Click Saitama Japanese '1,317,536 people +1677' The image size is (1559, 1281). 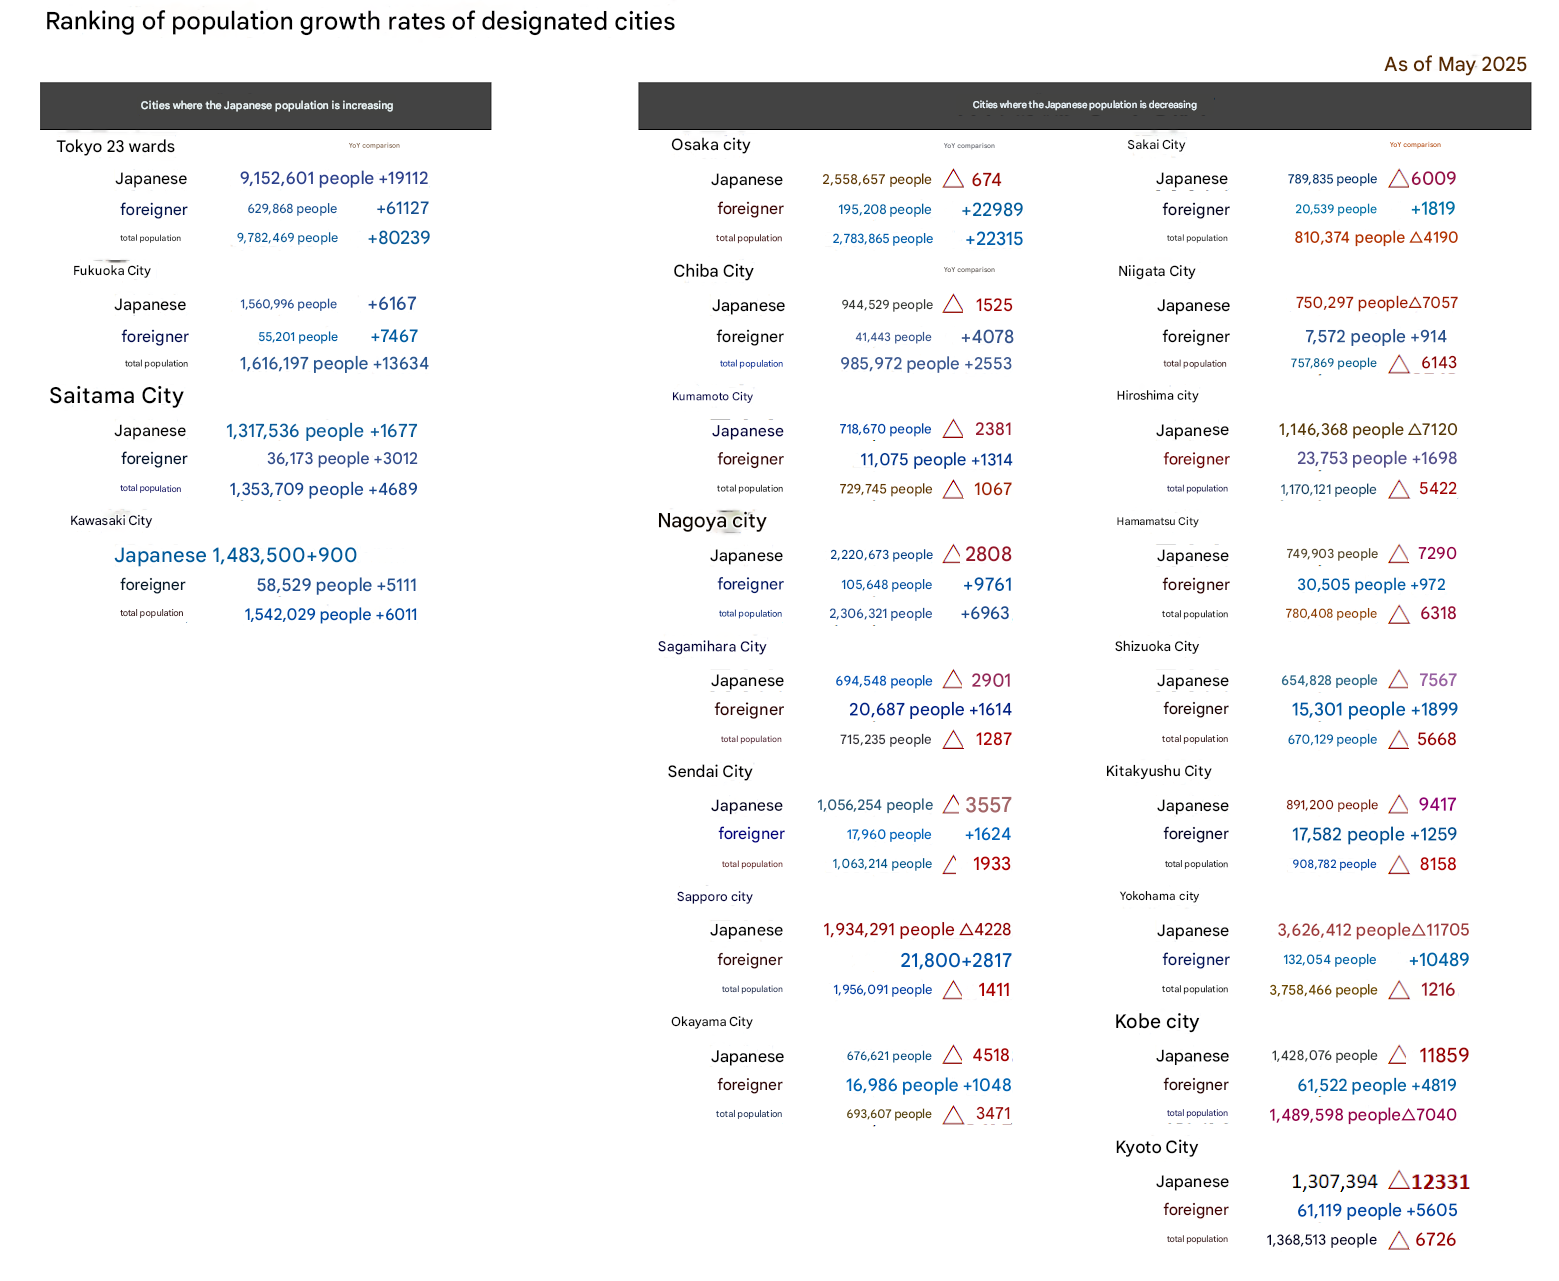click(x=322, y=431)
